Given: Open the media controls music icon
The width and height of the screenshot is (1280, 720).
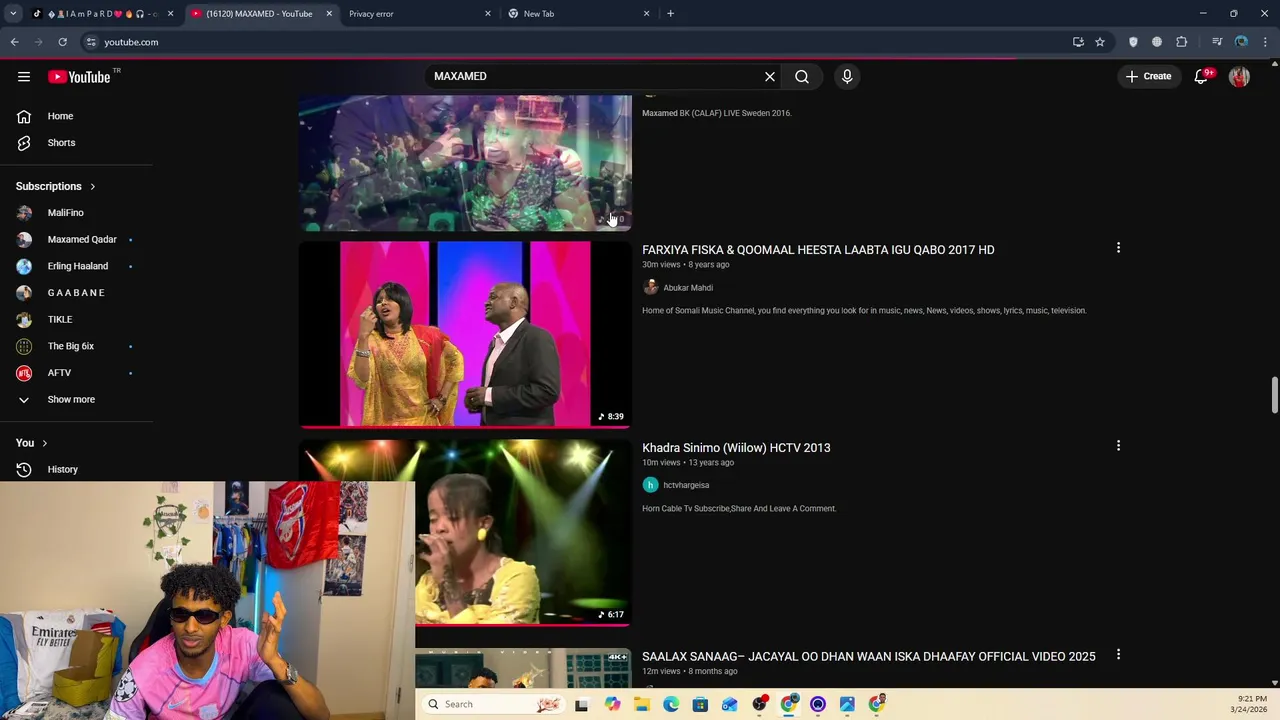Looking at the screenshot, I should [1217, 42].
